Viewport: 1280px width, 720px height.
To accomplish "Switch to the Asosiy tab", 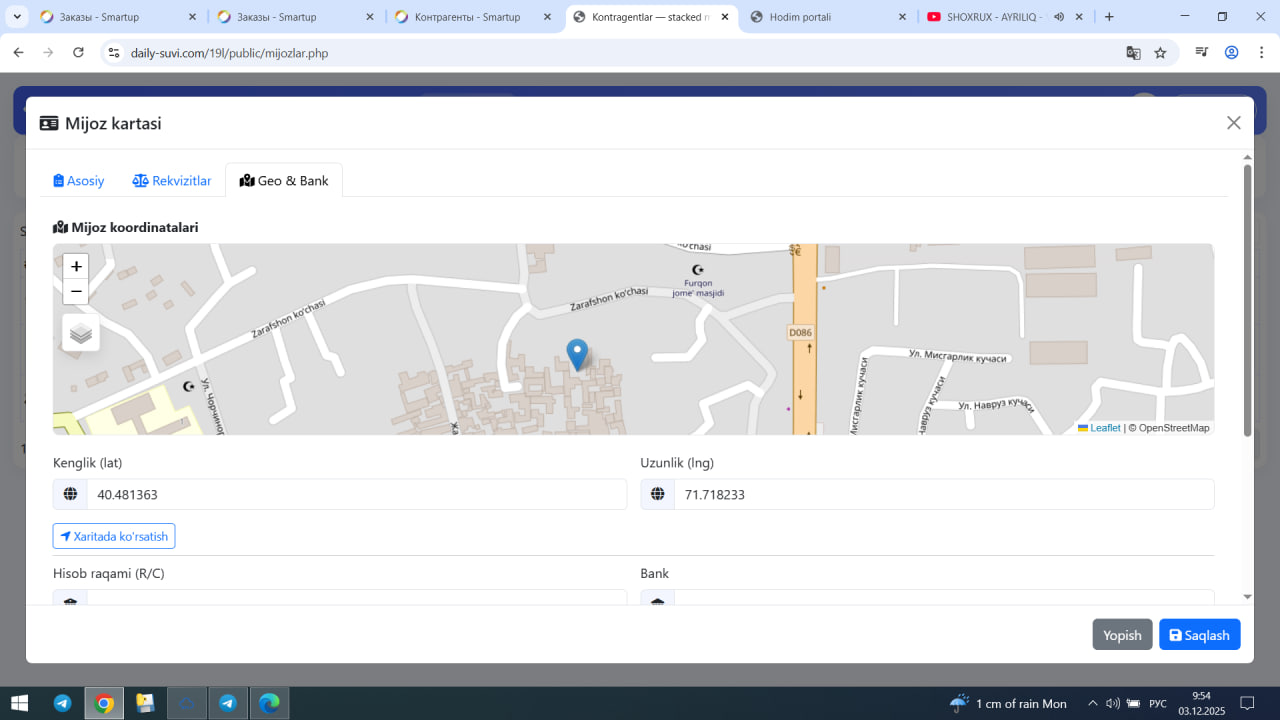I will (x=79, y=181).
